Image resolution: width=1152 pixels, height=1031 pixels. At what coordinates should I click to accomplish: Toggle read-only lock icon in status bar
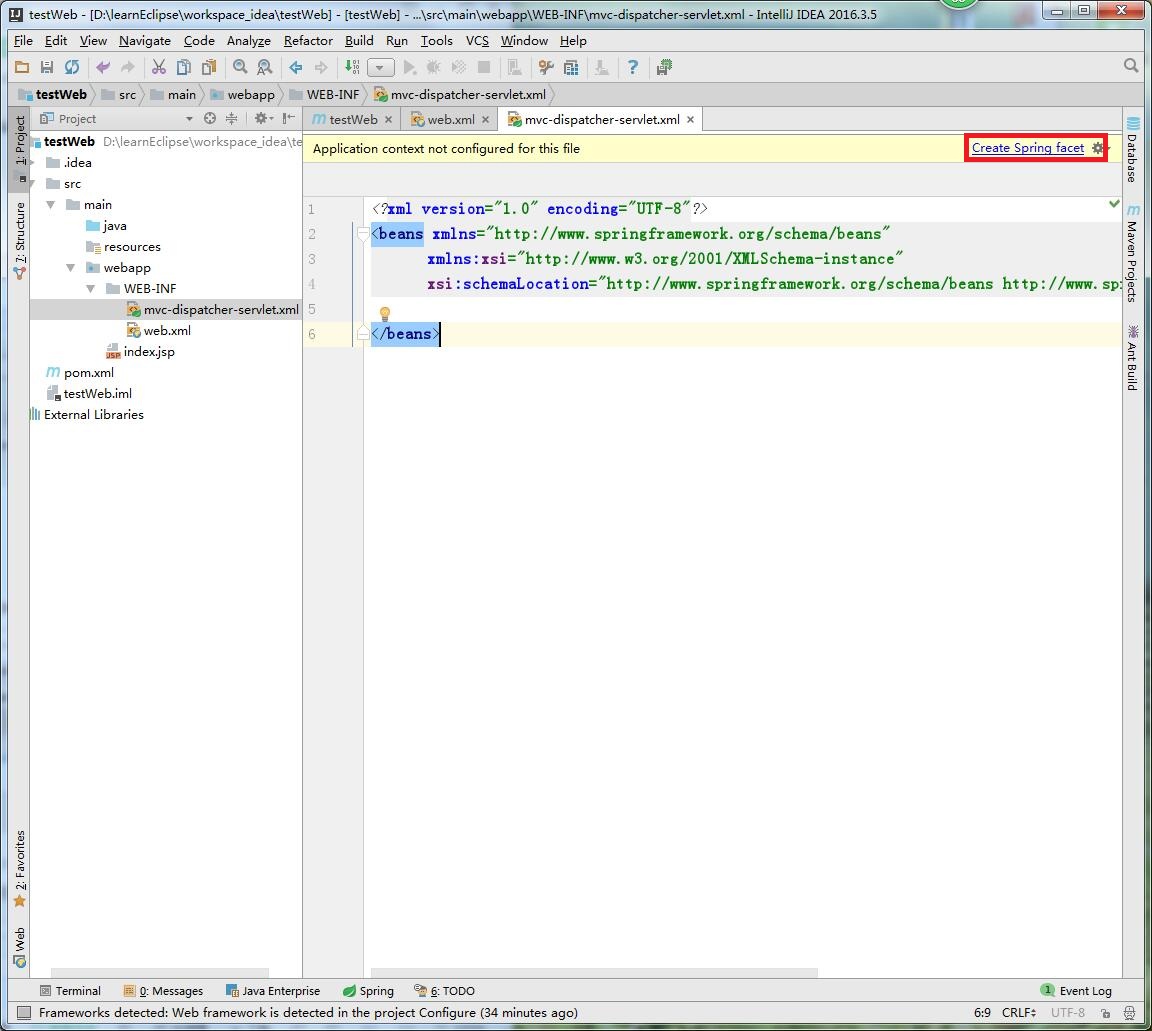(1105, 1013)
